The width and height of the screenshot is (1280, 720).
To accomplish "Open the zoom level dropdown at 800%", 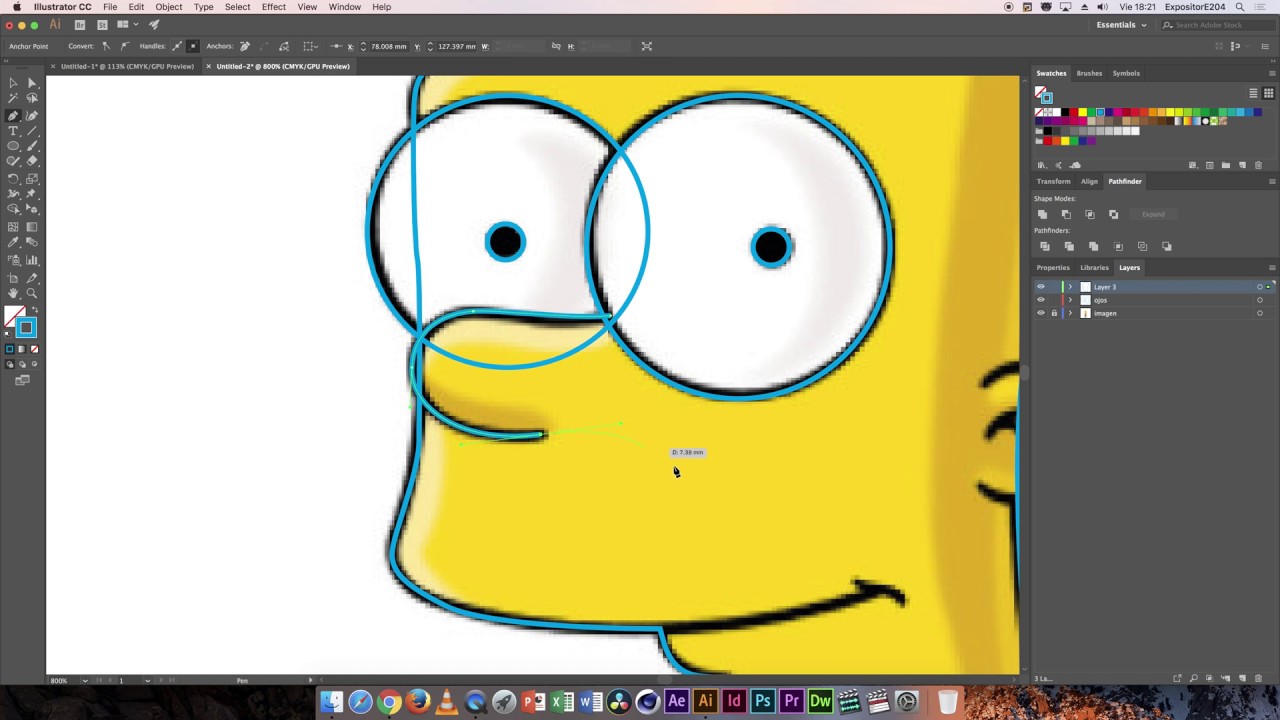I will coord(84,680).
